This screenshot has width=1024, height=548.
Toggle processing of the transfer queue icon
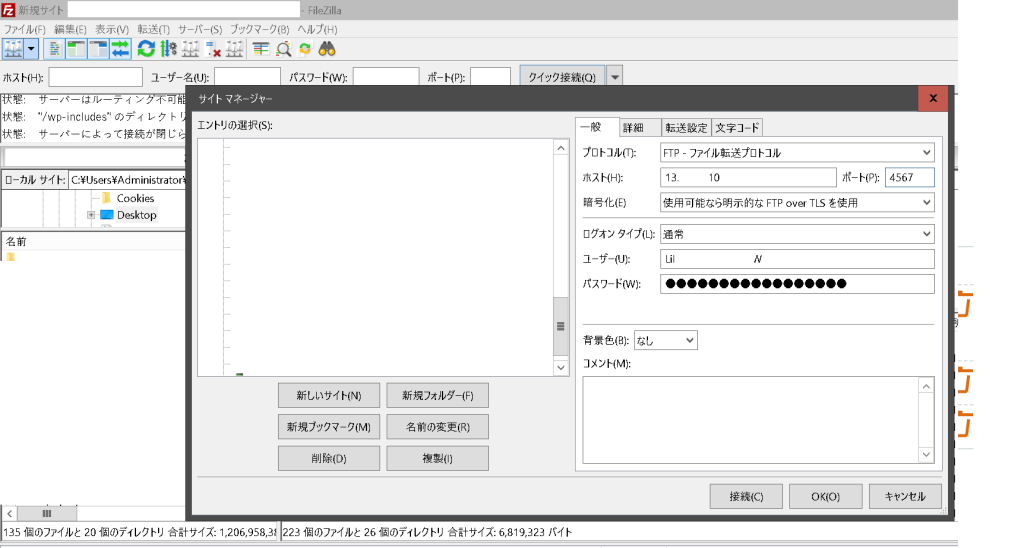tap(168, 49)
